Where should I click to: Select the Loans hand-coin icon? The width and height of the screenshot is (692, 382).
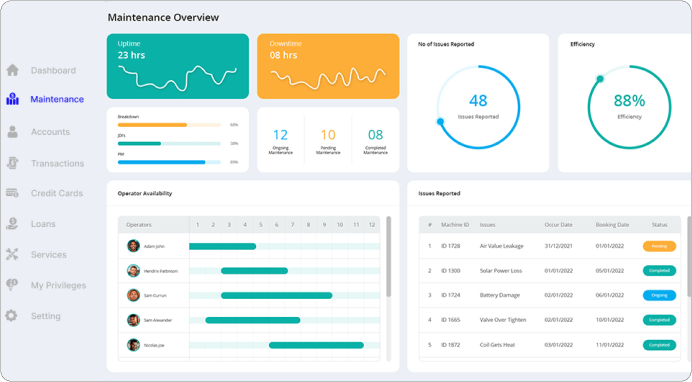pyautogui.click(x=12, y=224)
